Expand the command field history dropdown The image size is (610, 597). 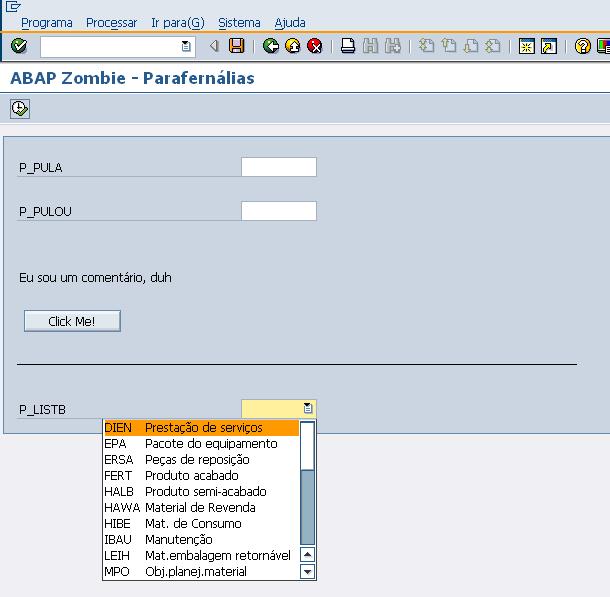point(186,46)
